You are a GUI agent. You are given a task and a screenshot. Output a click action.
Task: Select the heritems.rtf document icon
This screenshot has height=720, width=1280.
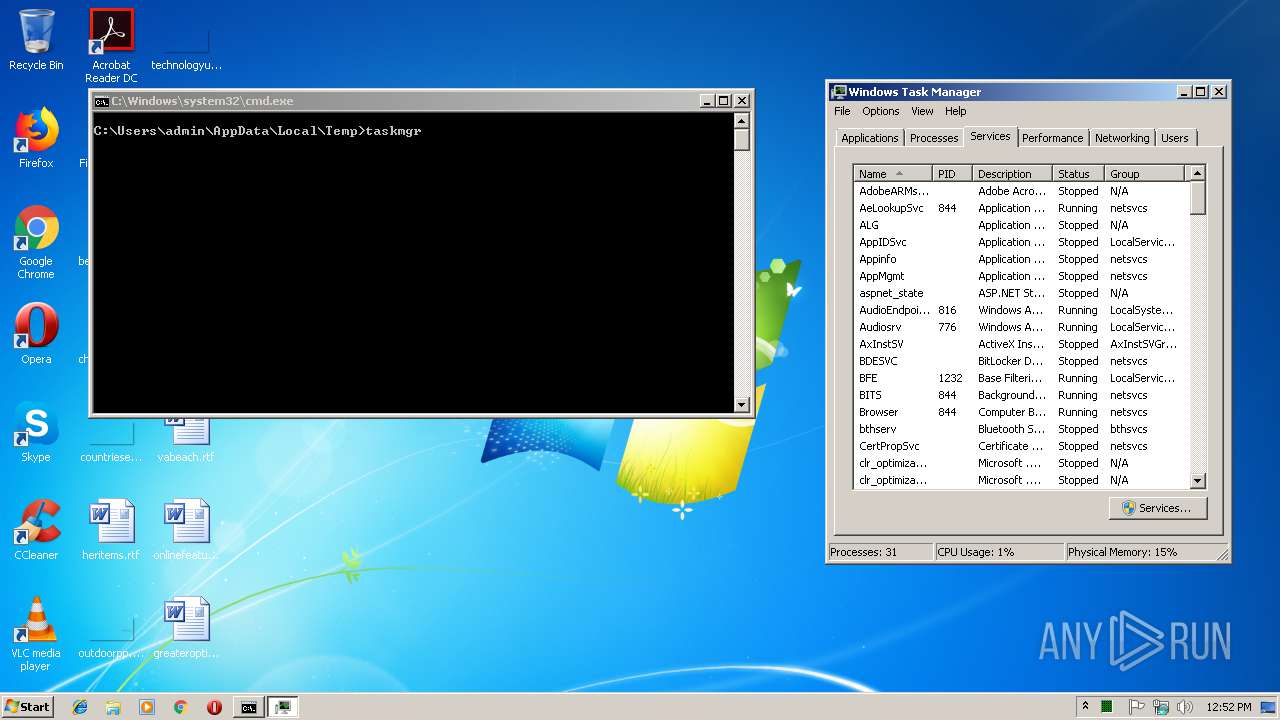111,530
